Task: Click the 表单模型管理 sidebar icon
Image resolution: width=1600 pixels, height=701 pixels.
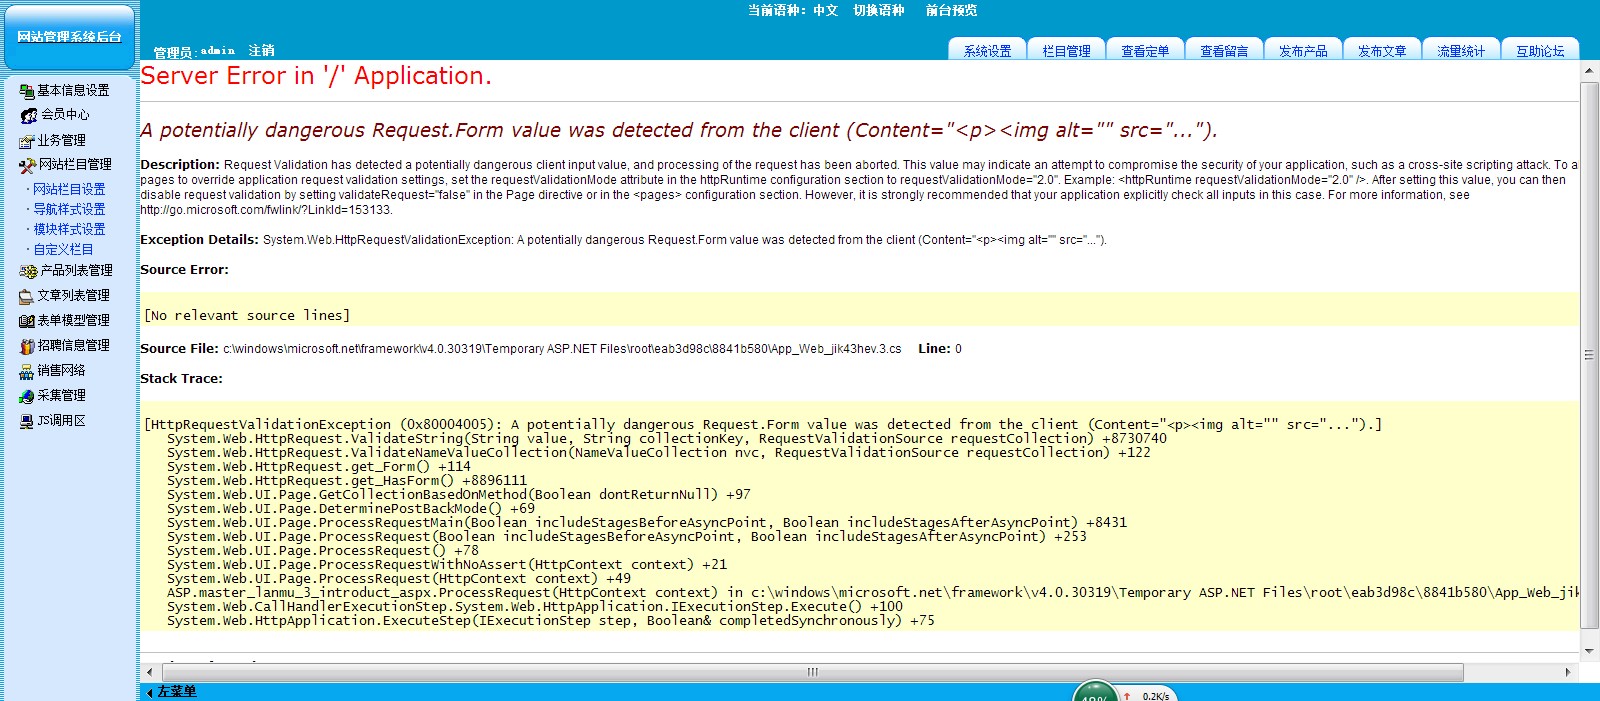Action: 27,321
